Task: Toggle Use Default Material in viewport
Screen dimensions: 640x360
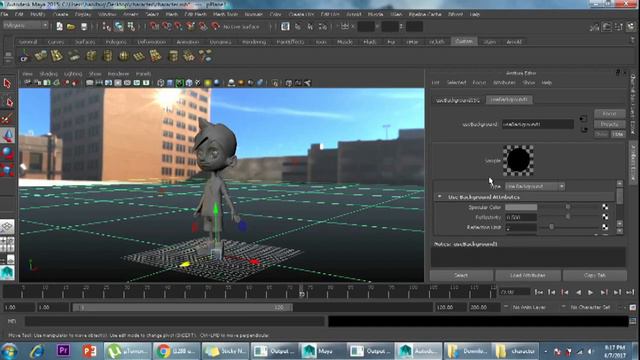Action: [180, 83]
